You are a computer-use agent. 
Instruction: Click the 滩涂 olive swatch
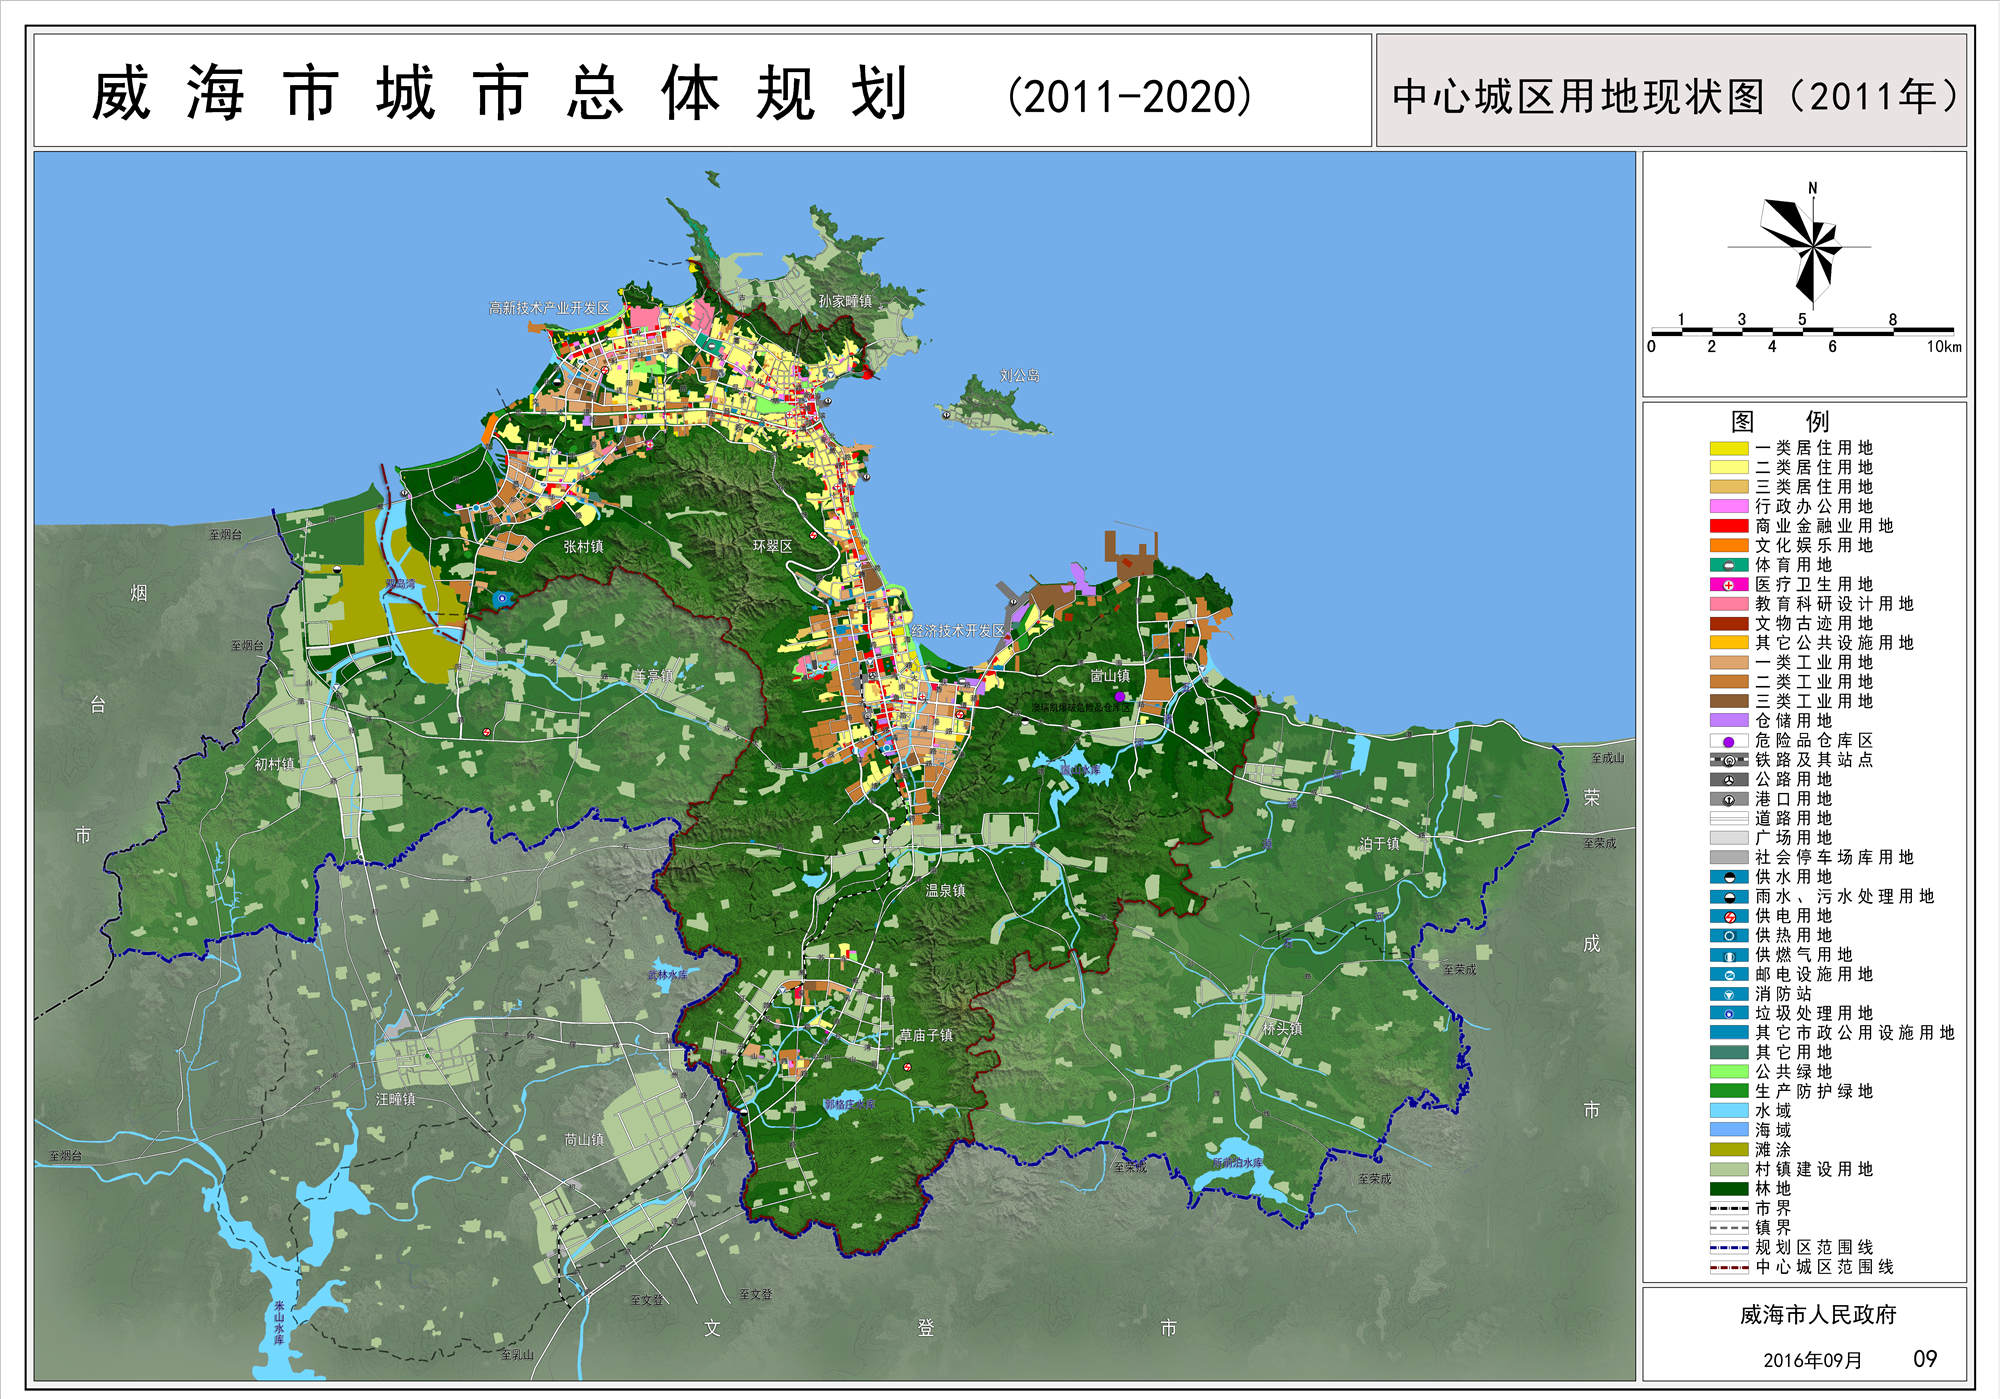tap(1728, 1150)
